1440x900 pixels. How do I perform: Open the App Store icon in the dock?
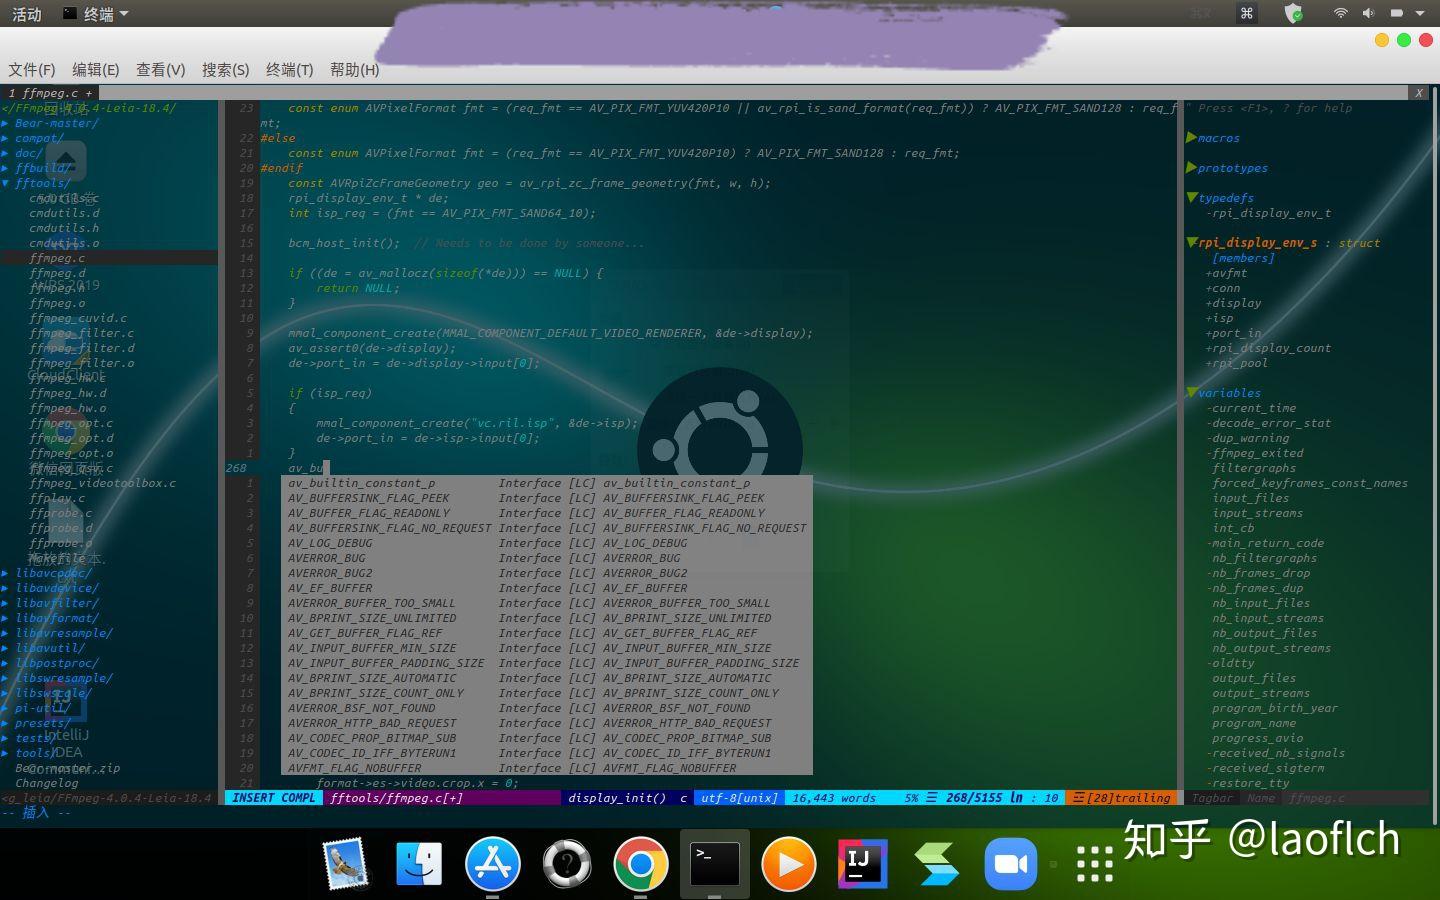point(492,863)
